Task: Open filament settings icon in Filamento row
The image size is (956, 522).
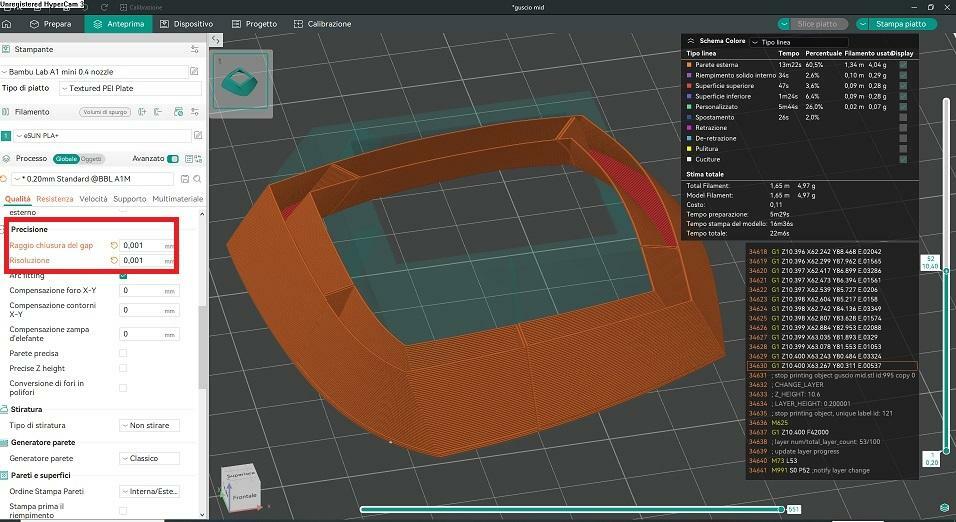Action: pos(194,112)
